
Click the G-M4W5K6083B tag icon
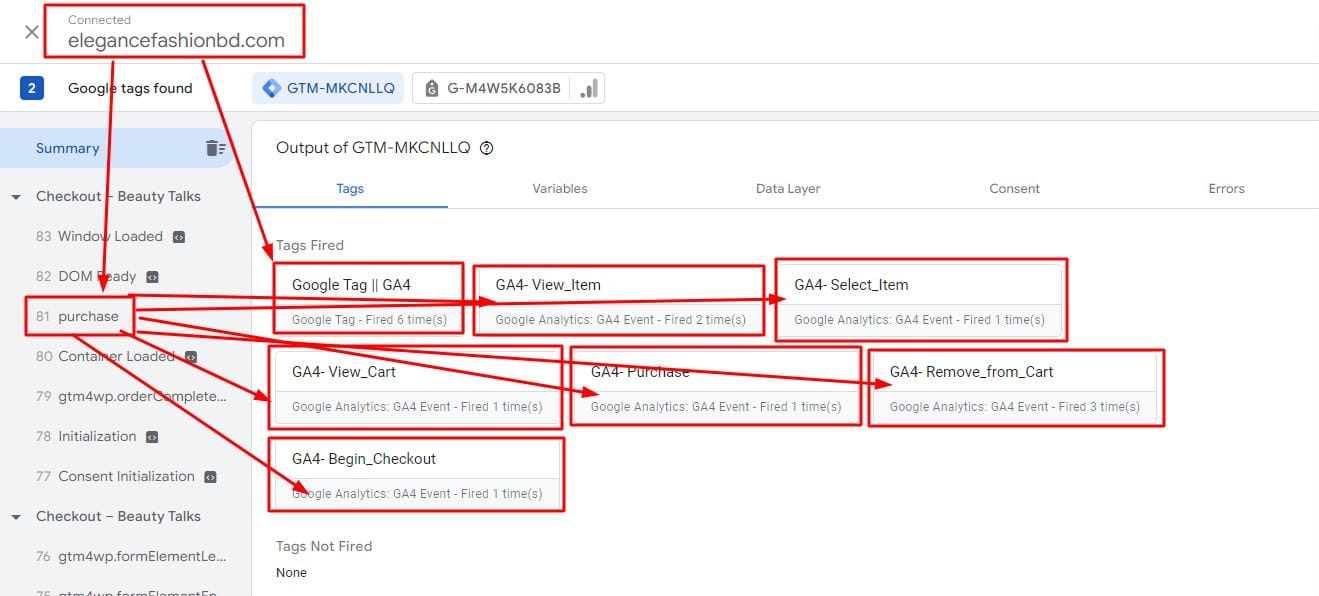coord(432,88)
